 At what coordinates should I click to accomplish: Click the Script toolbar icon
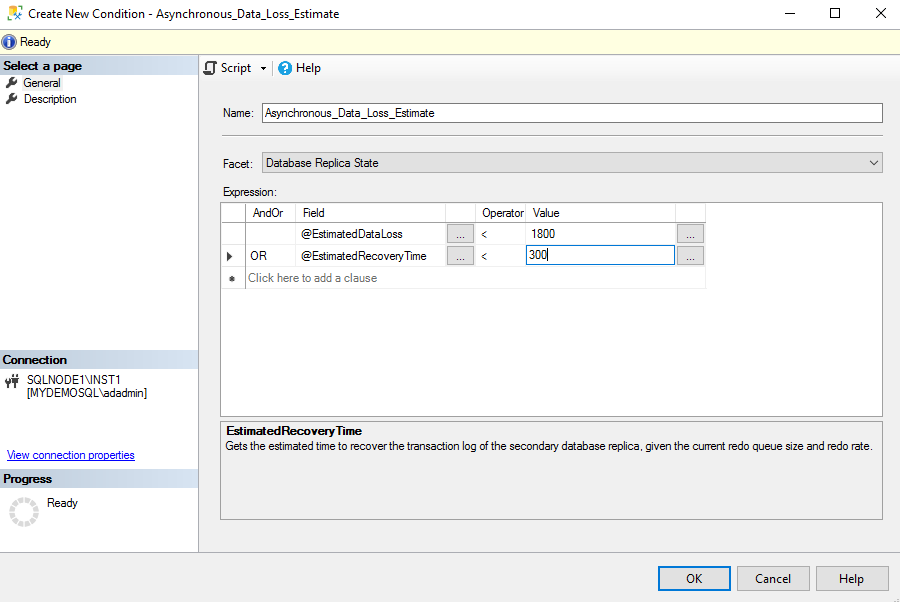coord(211,68)
